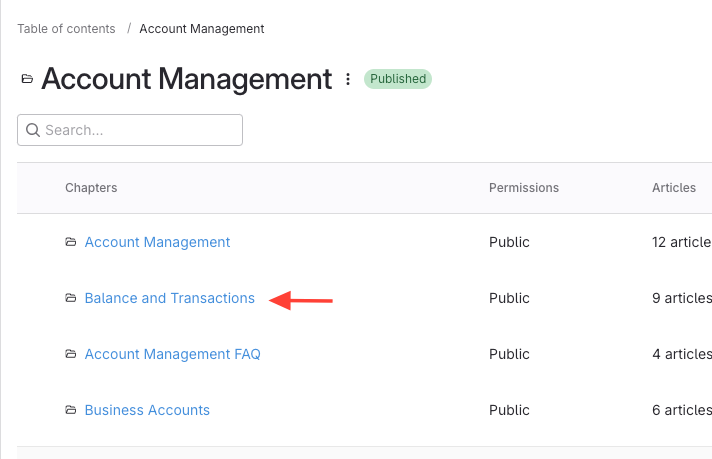Image resolution: width=712 pixels, height=459 pixels.
Task: Open the Account Management FAQ chapter
Action: tap(172, 354)
